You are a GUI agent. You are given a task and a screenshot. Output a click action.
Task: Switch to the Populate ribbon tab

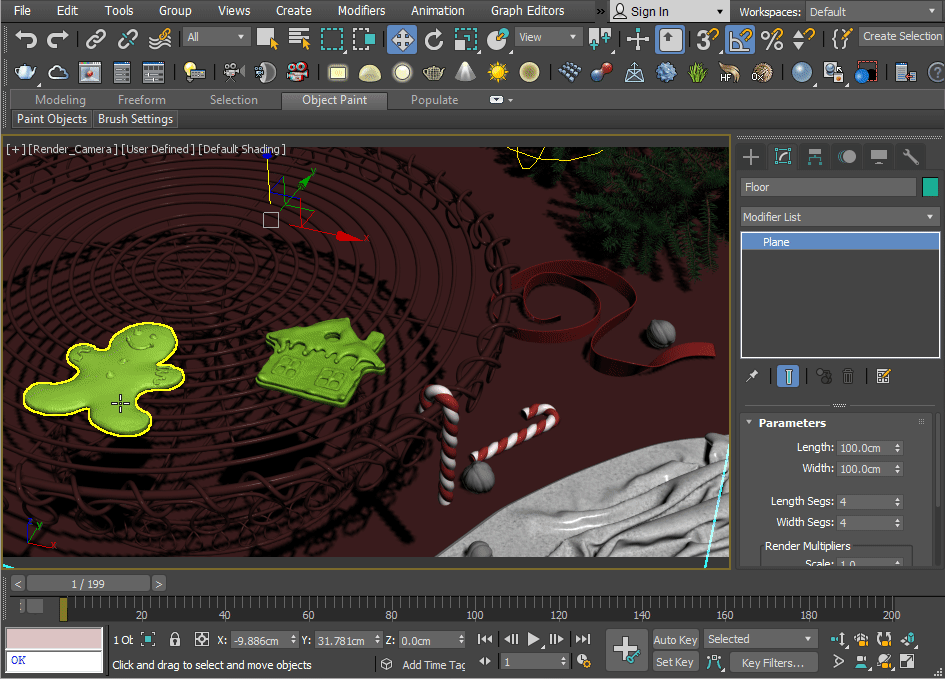tap(434, 100)
